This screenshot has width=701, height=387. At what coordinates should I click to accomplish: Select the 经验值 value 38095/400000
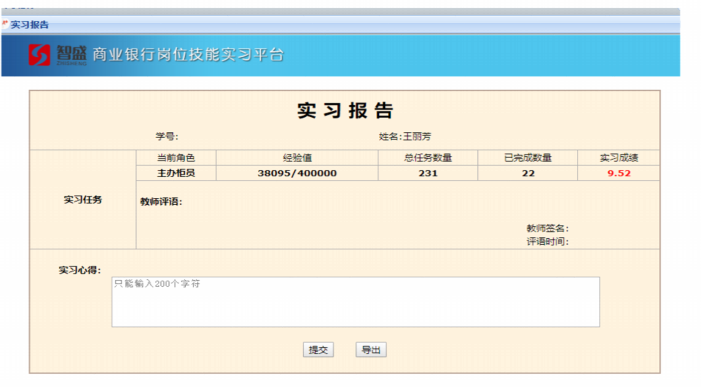tap(297, 173)
